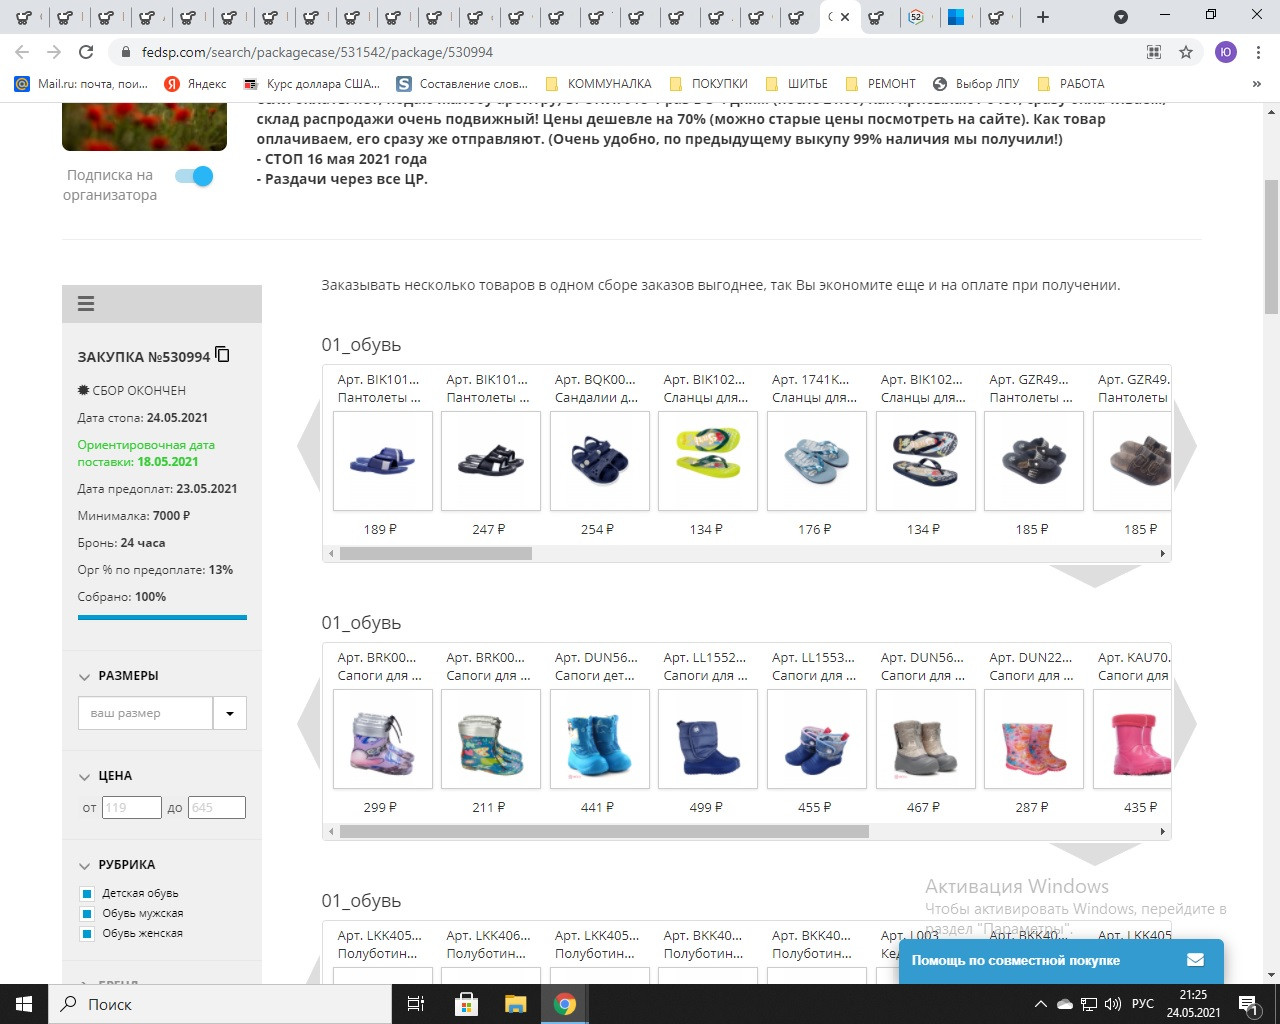Open the gray boots thumbnail priced 467 ₽
Viewport: 1280px width, 1024px height.
(x=925, y=739)
